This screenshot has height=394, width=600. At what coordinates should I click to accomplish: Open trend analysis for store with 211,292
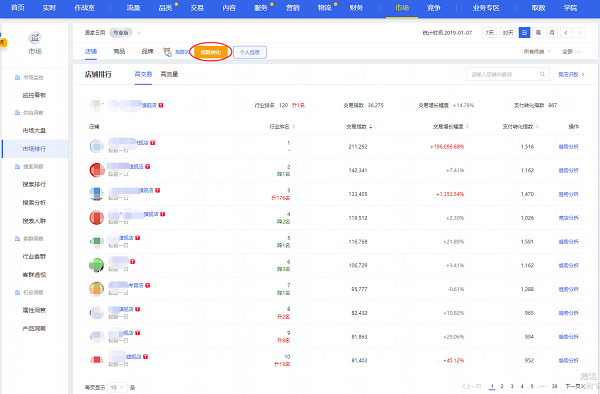coord(569,147)
